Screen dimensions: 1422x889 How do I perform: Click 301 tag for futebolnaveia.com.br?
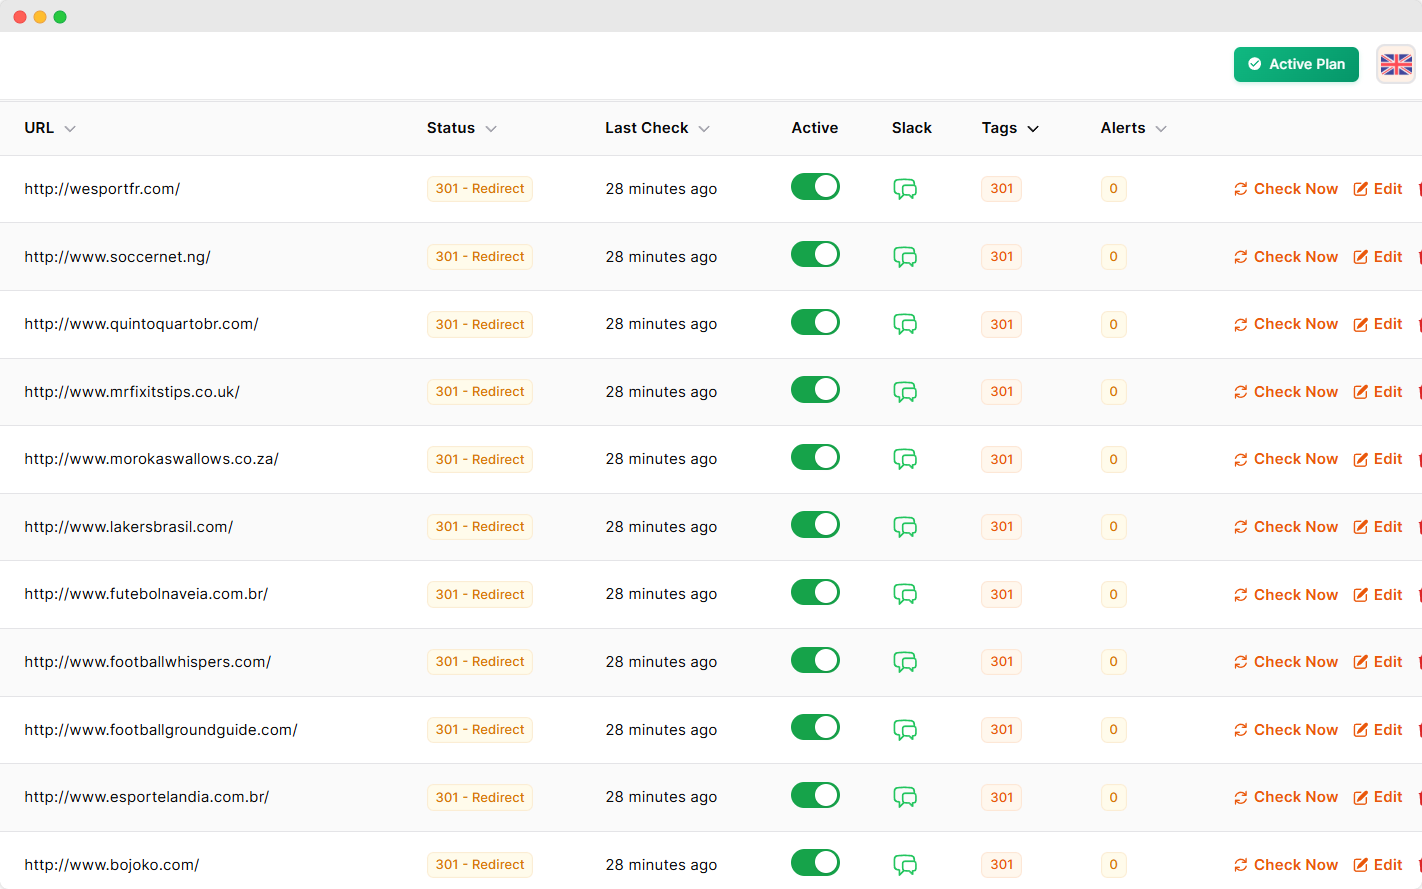click(1001, 594)
